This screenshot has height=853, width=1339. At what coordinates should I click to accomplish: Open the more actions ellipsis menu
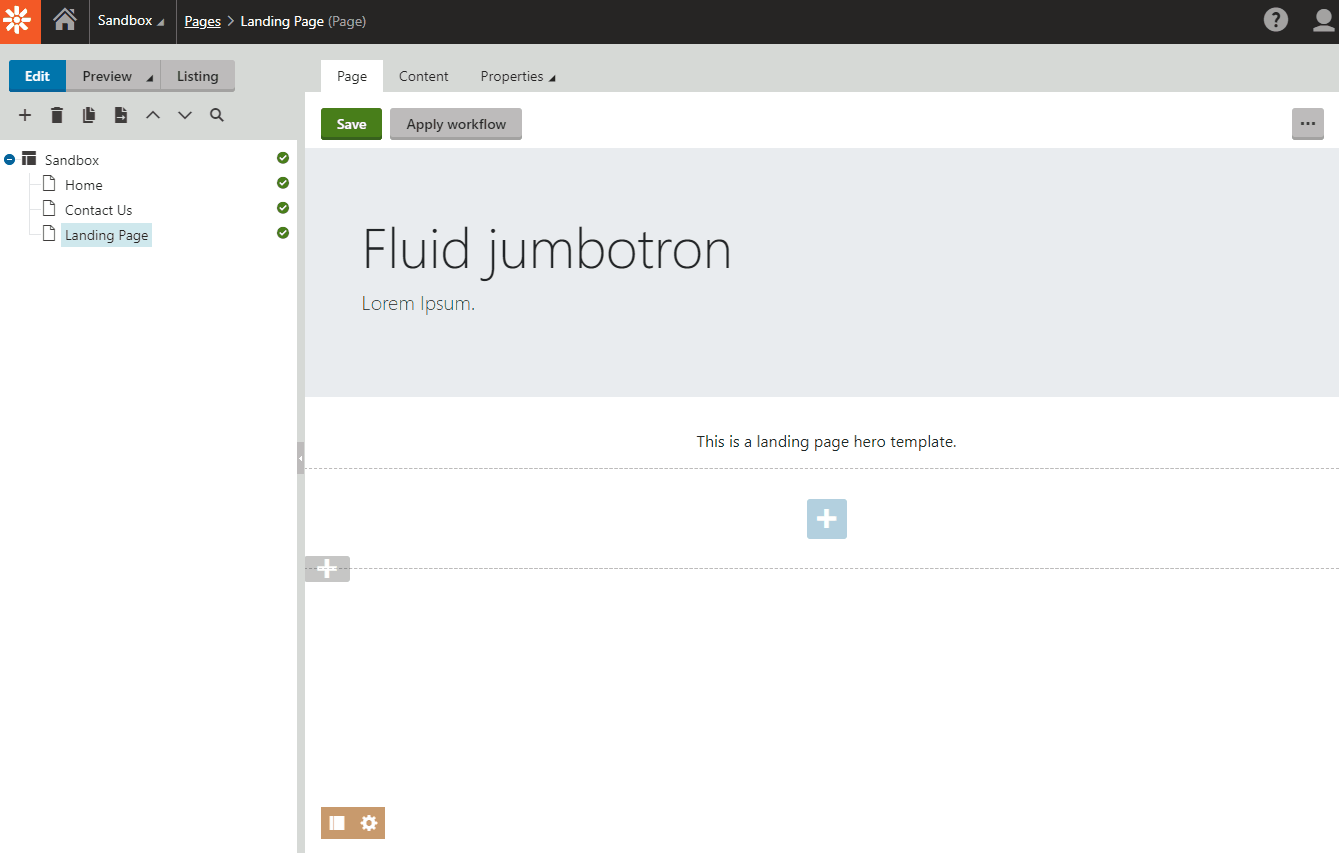point(1308,124)
